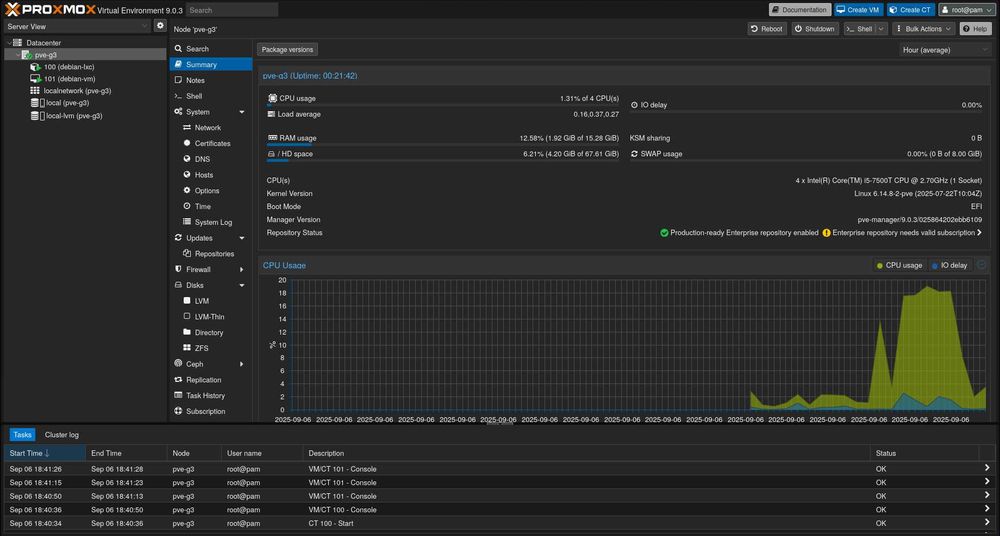
Task: Sort by the Description column header
Action: (x=586, y=453)
